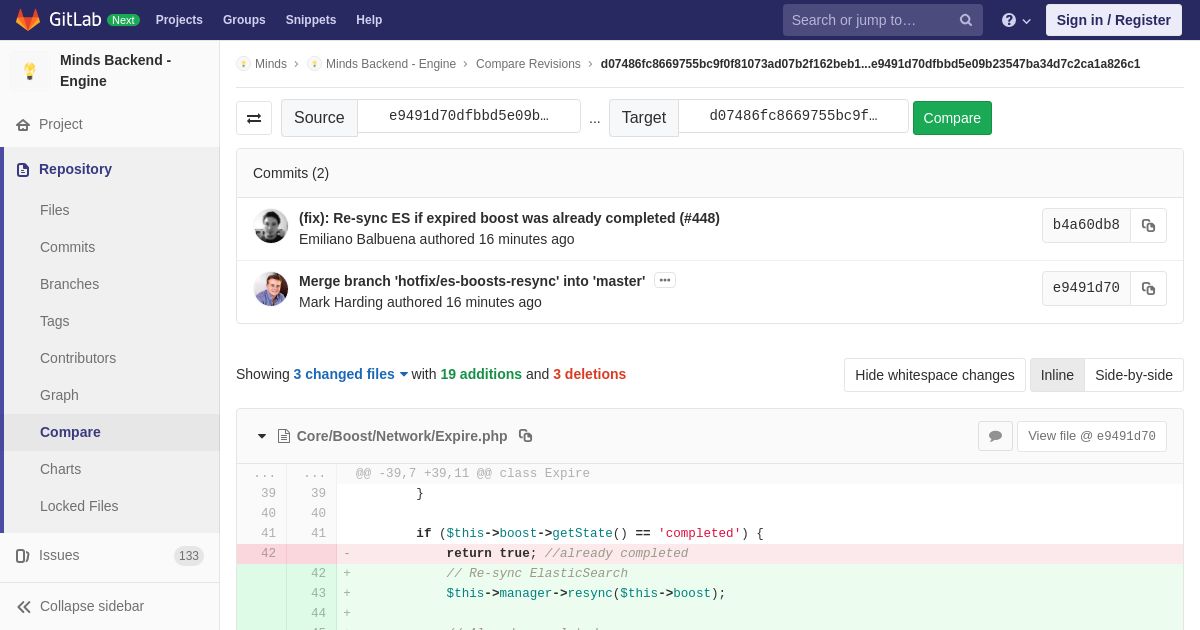Switch to Inline diff view
Image resolution: width=1200 pixels, height=630 pixels.
(x=1057, y=375)
